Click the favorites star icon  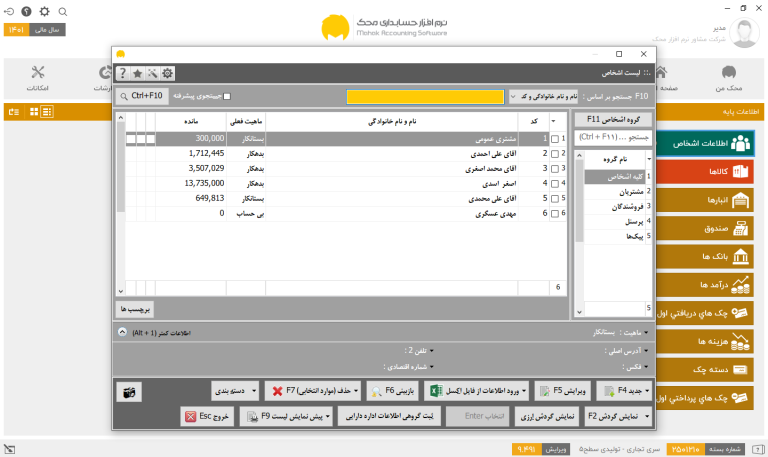(138, 73)
